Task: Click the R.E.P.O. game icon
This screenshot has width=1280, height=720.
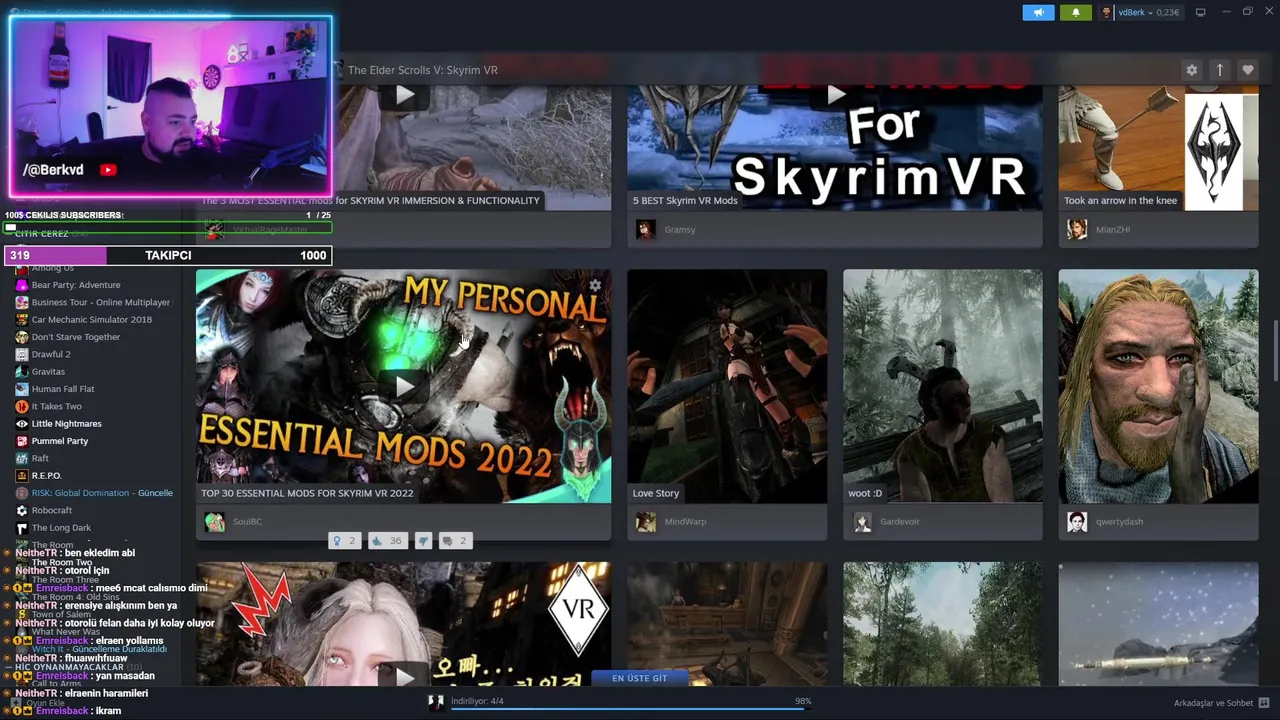Action: pyautogui.click(x=22, y=476)
